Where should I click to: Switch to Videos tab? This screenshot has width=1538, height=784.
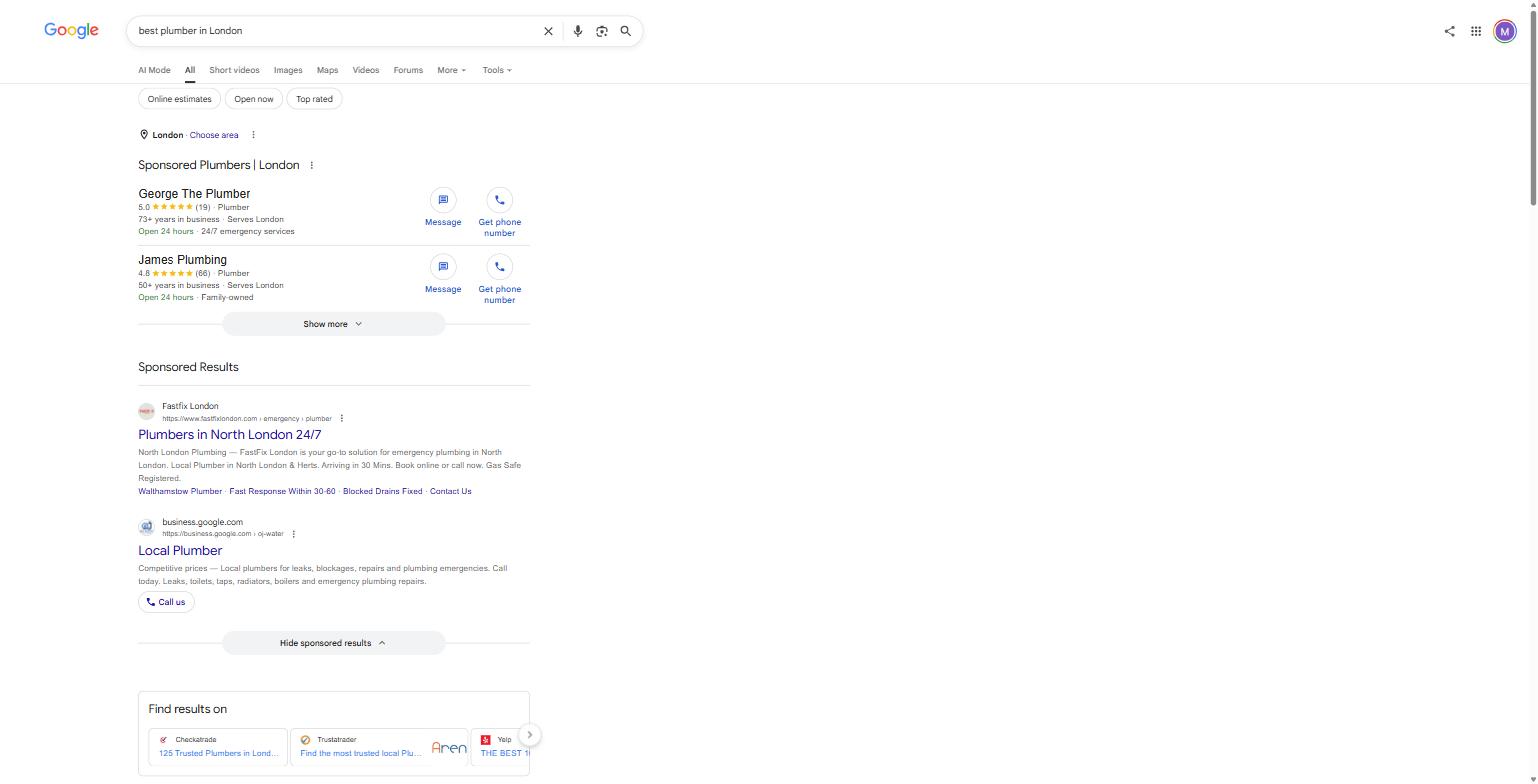coord(366,70)
